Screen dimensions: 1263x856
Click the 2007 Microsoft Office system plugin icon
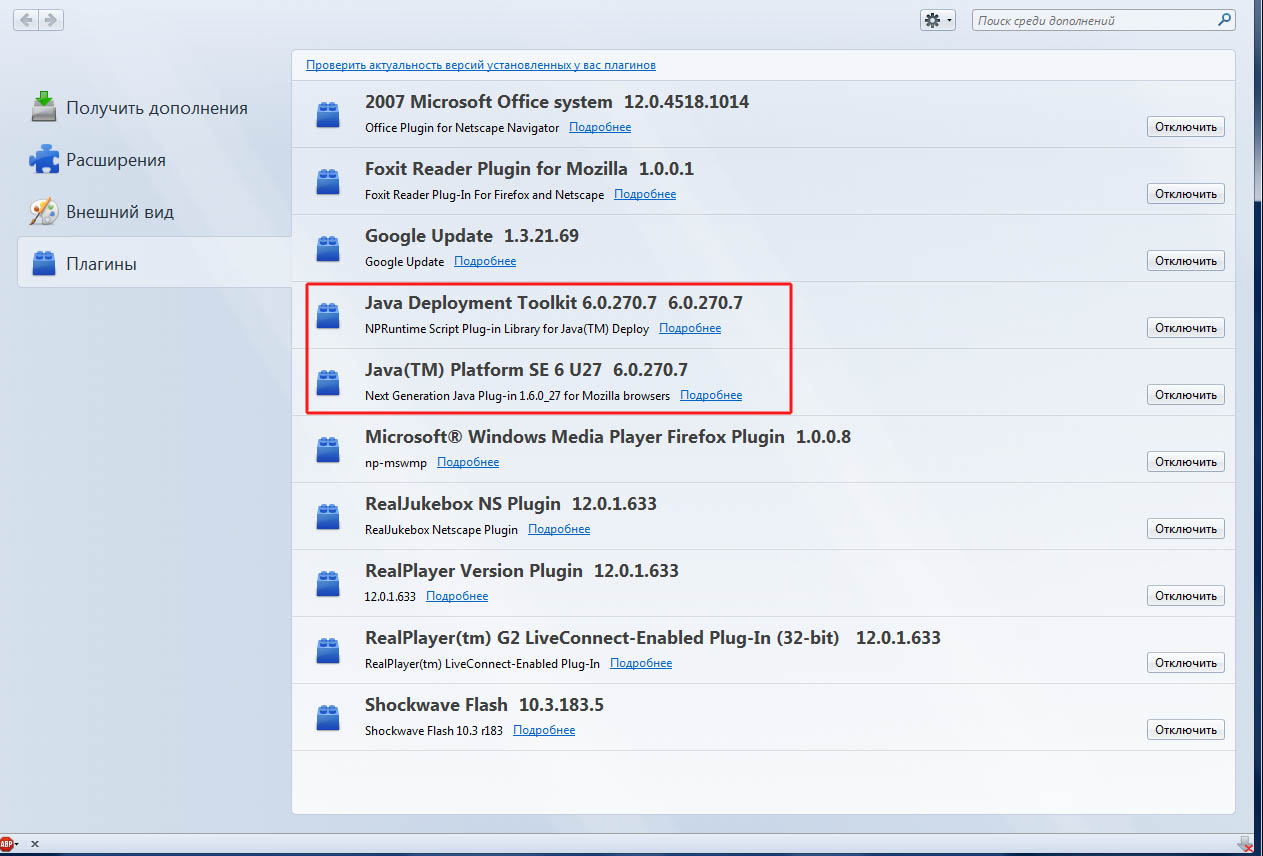(327, 114)
